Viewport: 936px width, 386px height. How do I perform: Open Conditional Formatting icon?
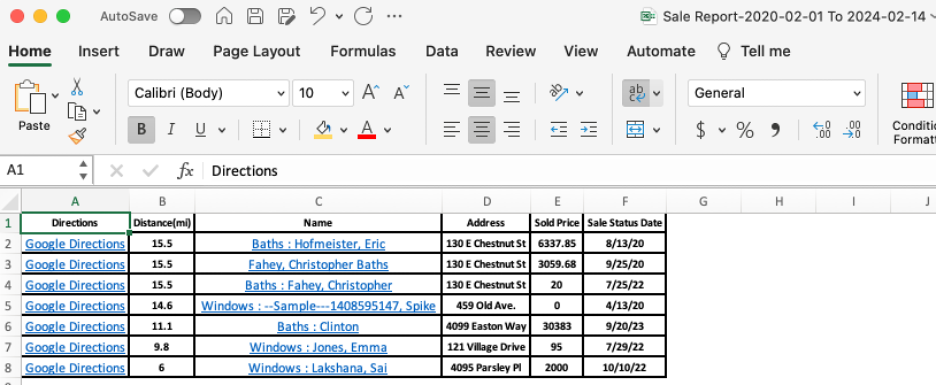coord(917,95)
